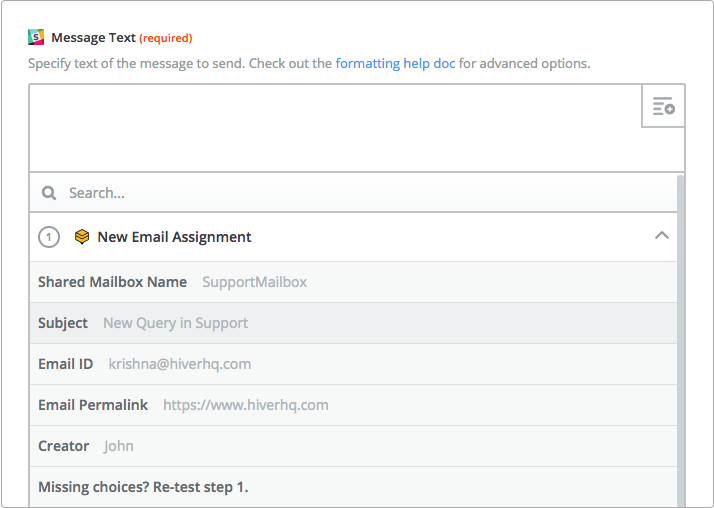Collapse the New Email Assignment section chevron

pyautogui.click(x=662, y=235)
